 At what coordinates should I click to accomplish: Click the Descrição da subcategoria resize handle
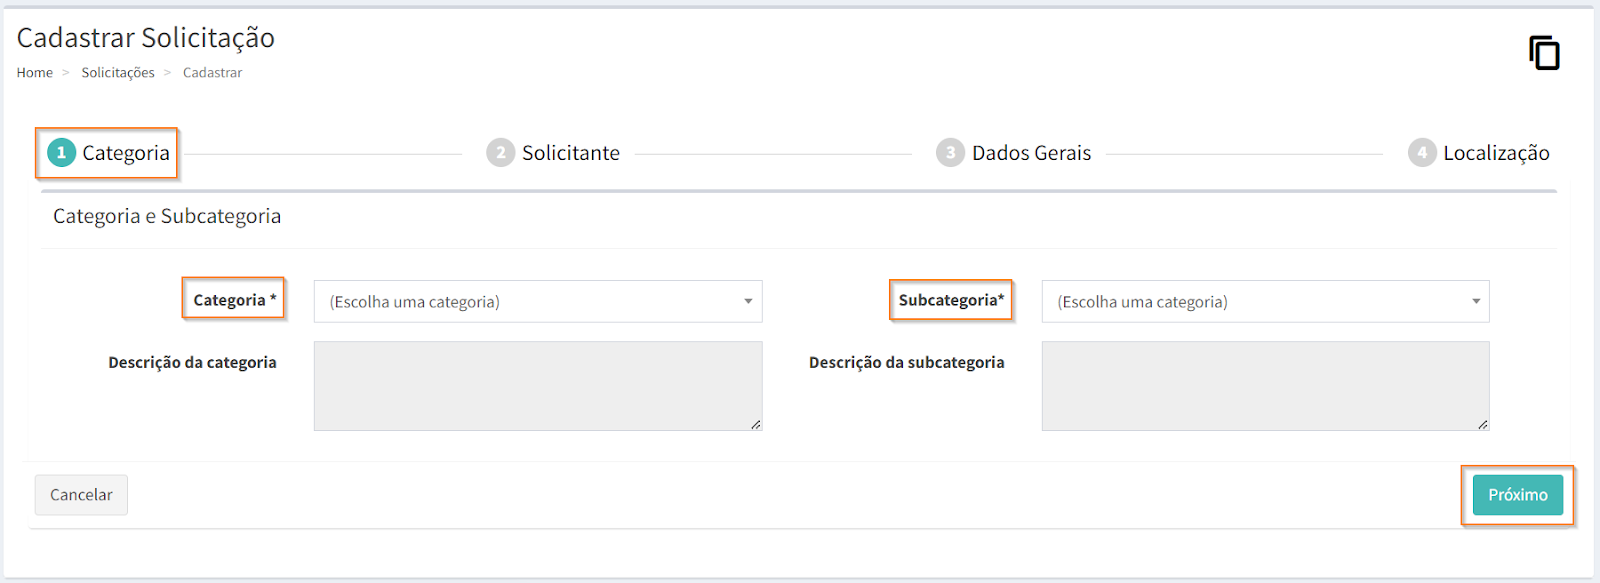pyautogui.click(x=1483, y=425)
